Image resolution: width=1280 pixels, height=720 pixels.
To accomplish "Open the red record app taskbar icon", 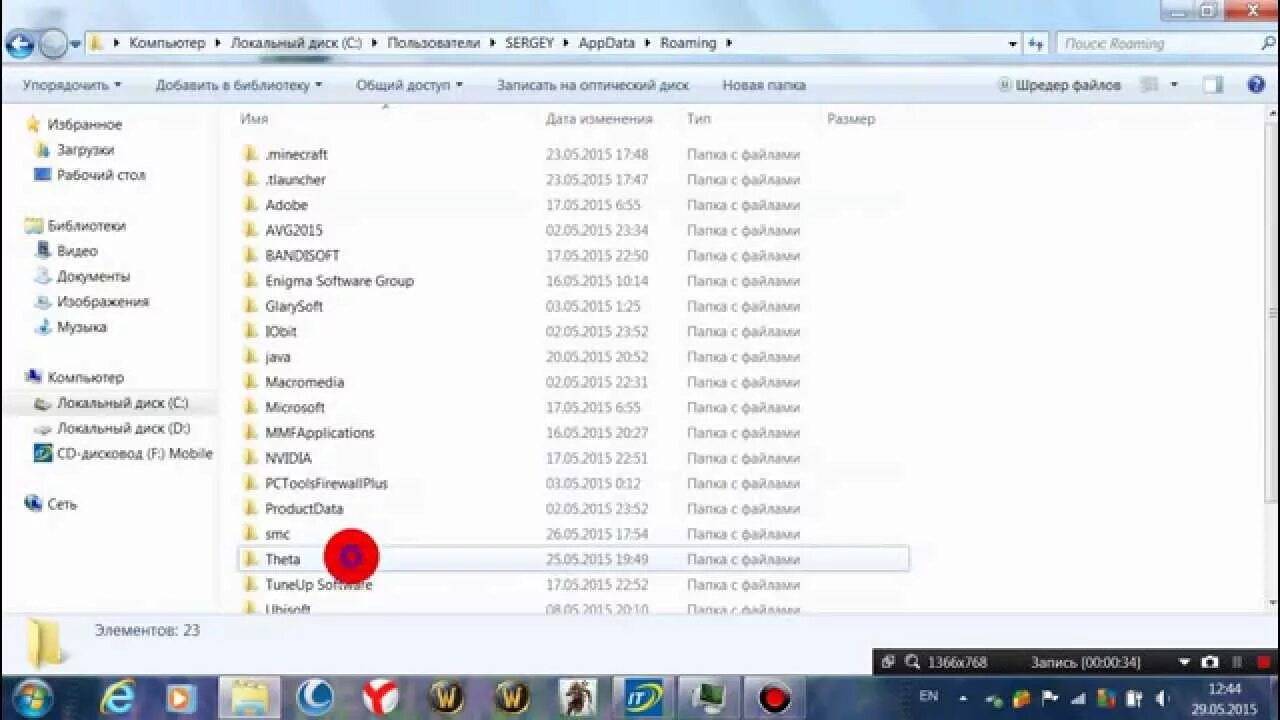I will [x=773, y=697].
